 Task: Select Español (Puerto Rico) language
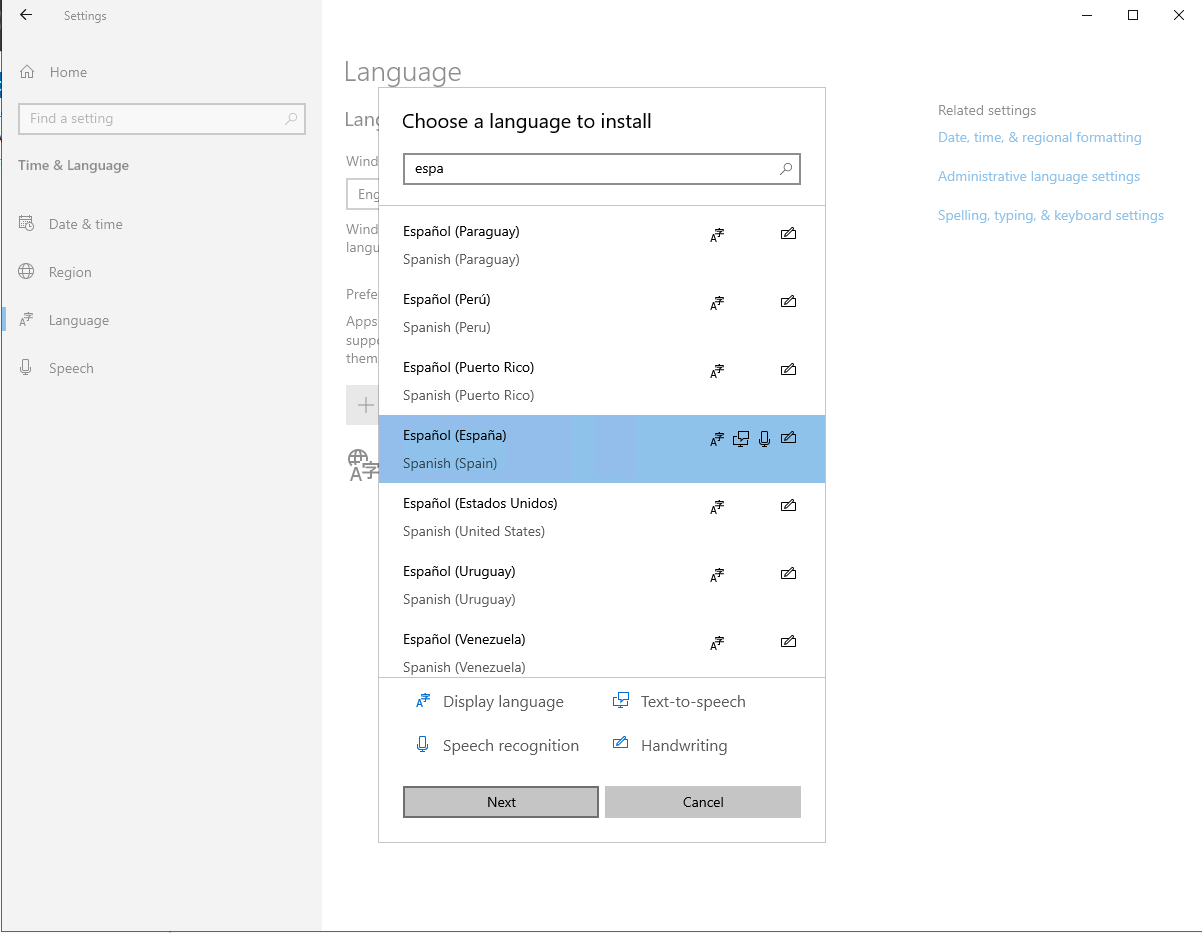point(602,381)
